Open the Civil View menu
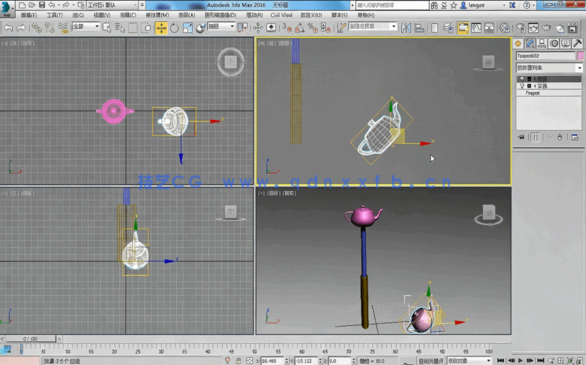The width and height of the screenshot is (586, 365). tap(281, 15)
